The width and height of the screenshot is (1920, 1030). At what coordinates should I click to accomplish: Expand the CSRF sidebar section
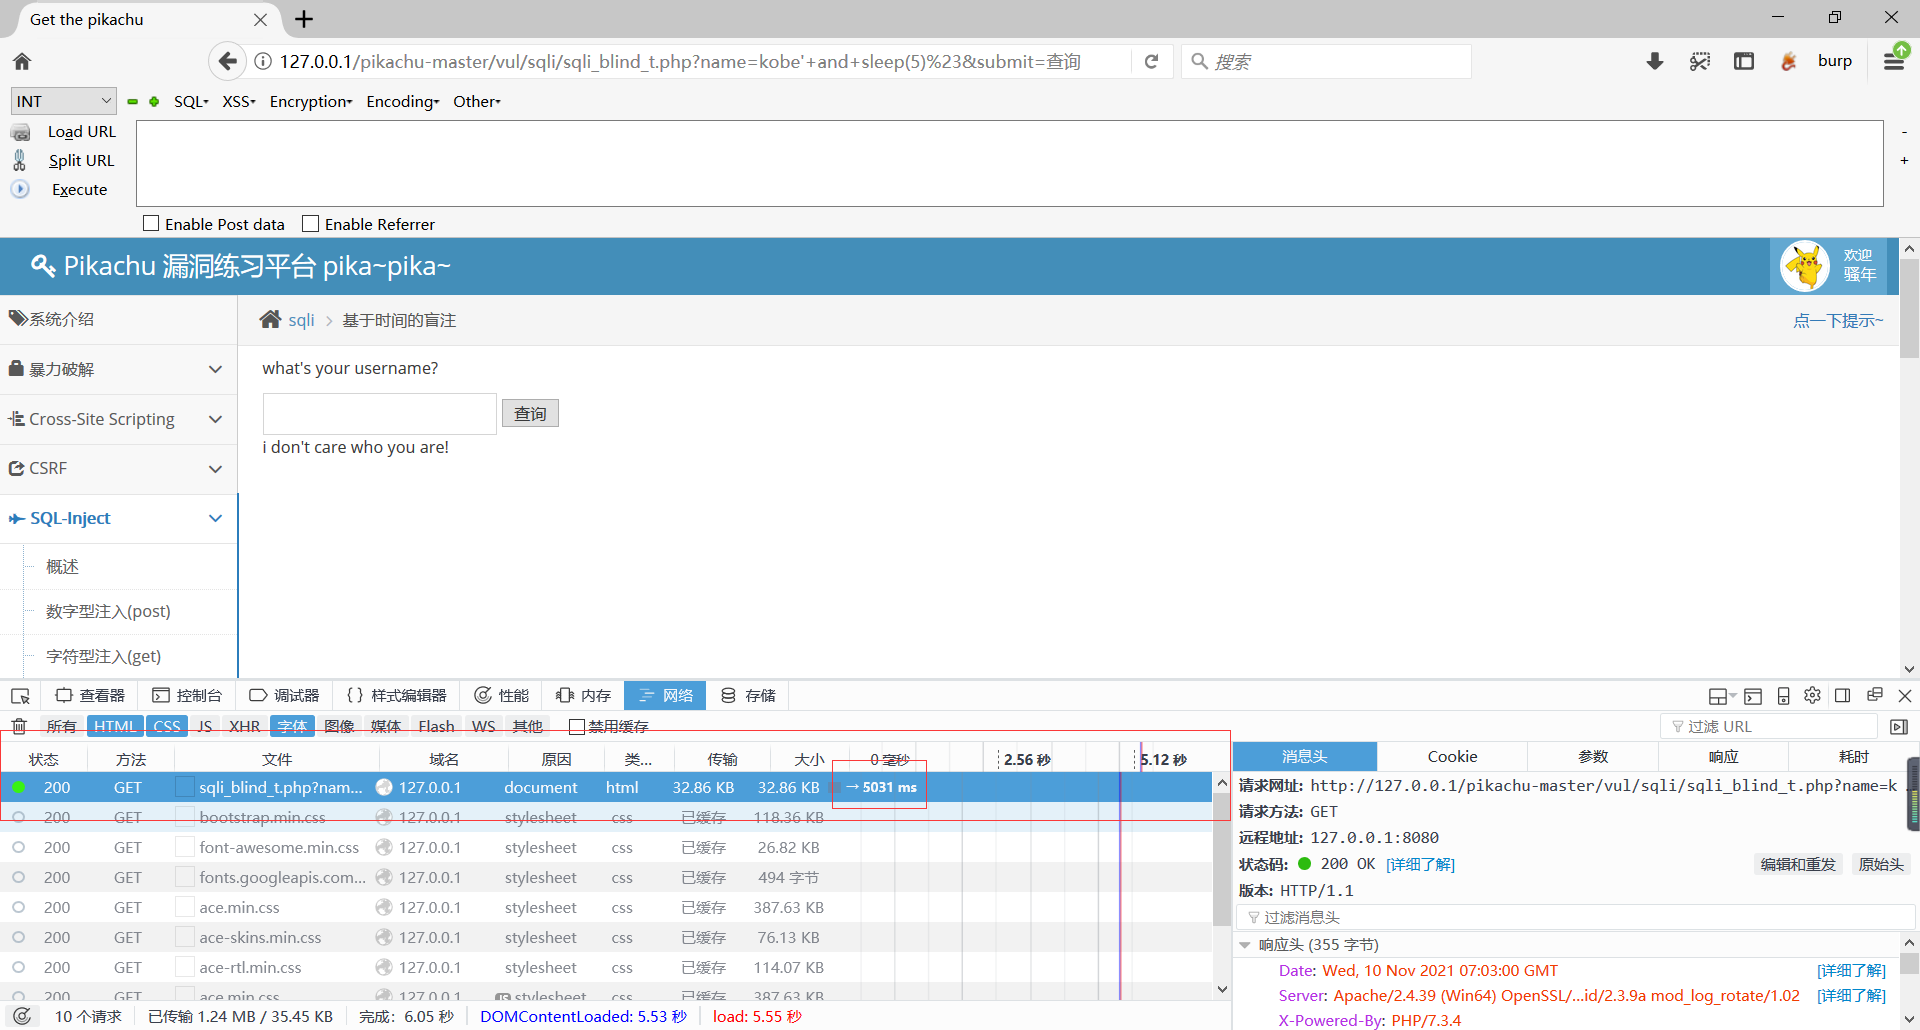point(118,468)
